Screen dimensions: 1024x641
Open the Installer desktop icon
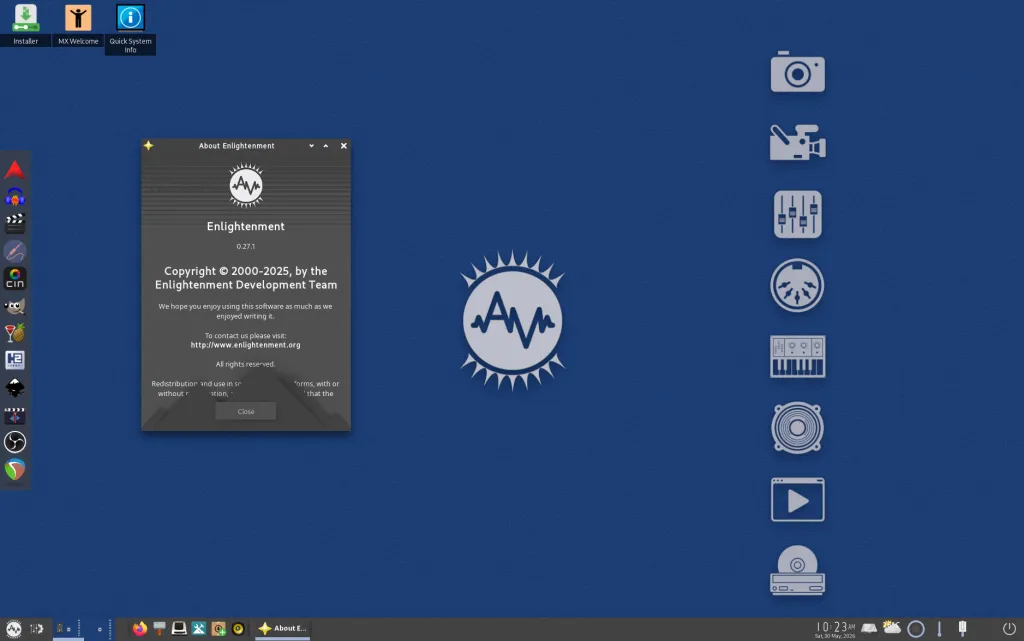[x=25, y=24]
